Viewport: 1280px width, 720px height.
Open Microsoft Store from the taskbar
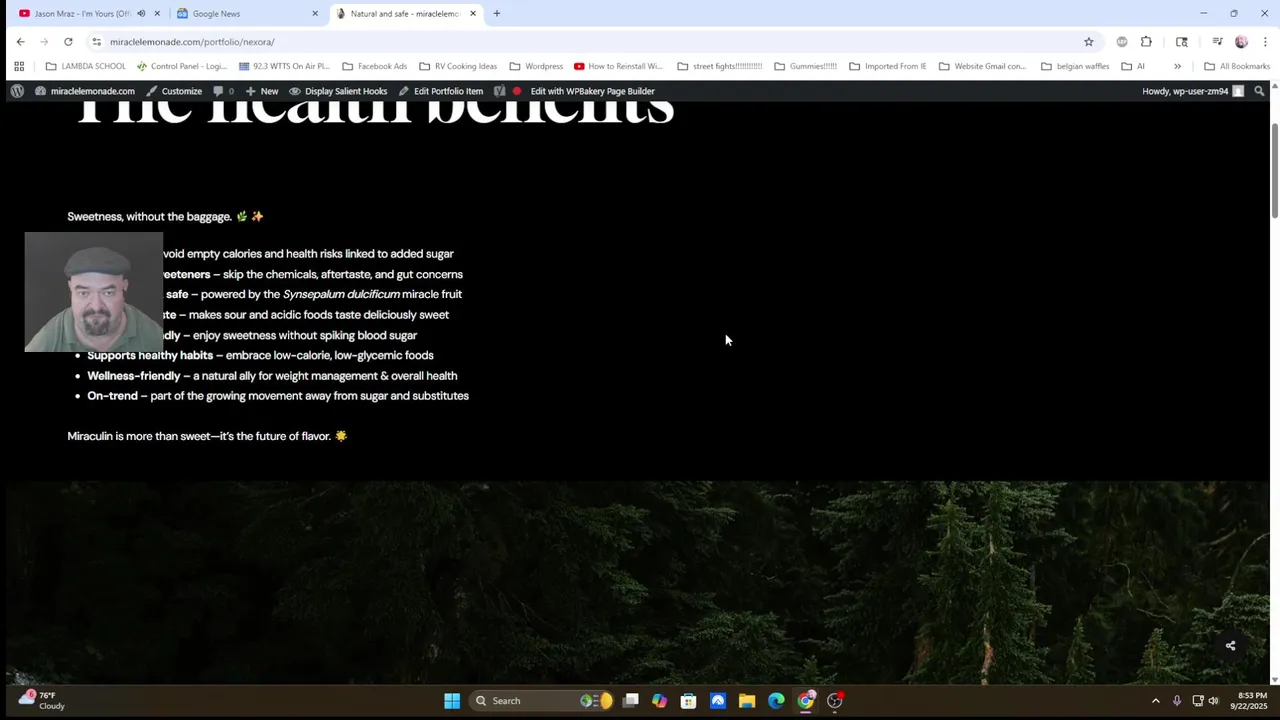688,701
